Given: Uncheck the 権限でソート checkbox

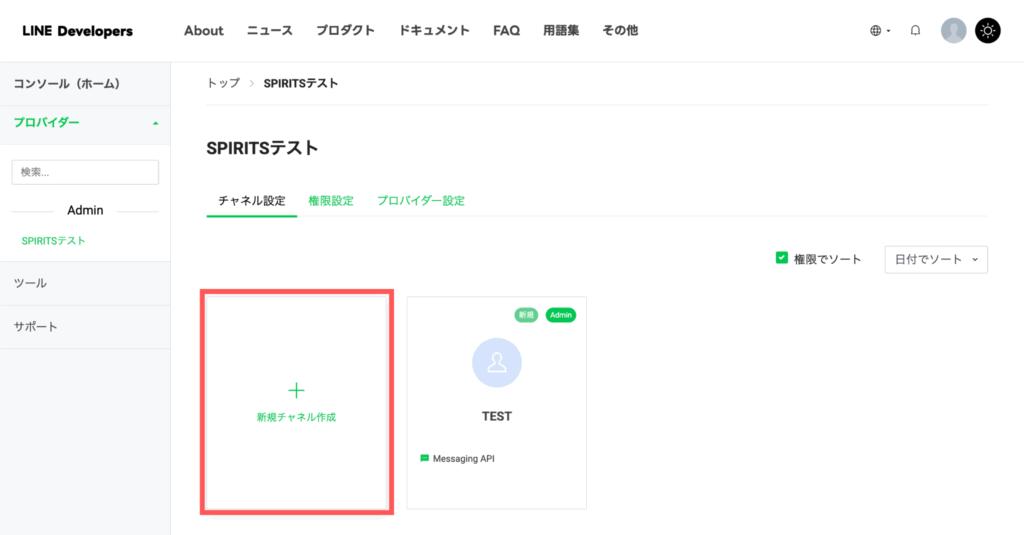Looking at the screenshot, I should pos(782,258).
